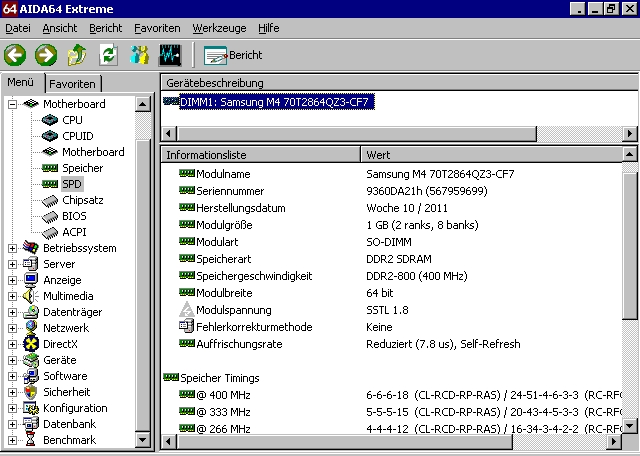
Task: Expand the Netzwerk tree node
Action: (x=12, y=328)
